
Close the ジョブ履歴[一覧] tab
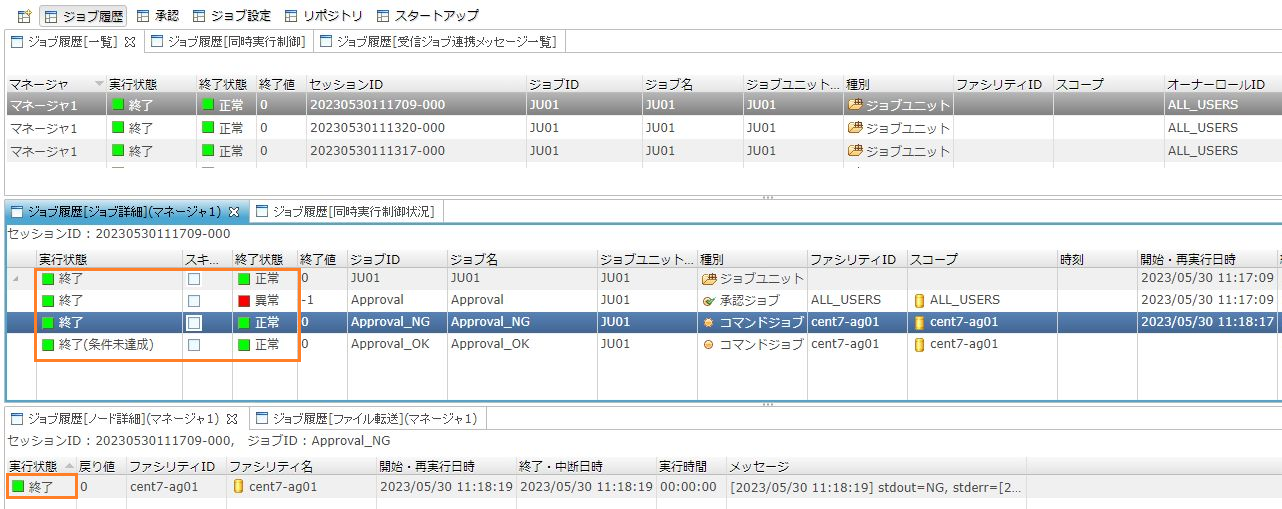click(x=129, y=42)
